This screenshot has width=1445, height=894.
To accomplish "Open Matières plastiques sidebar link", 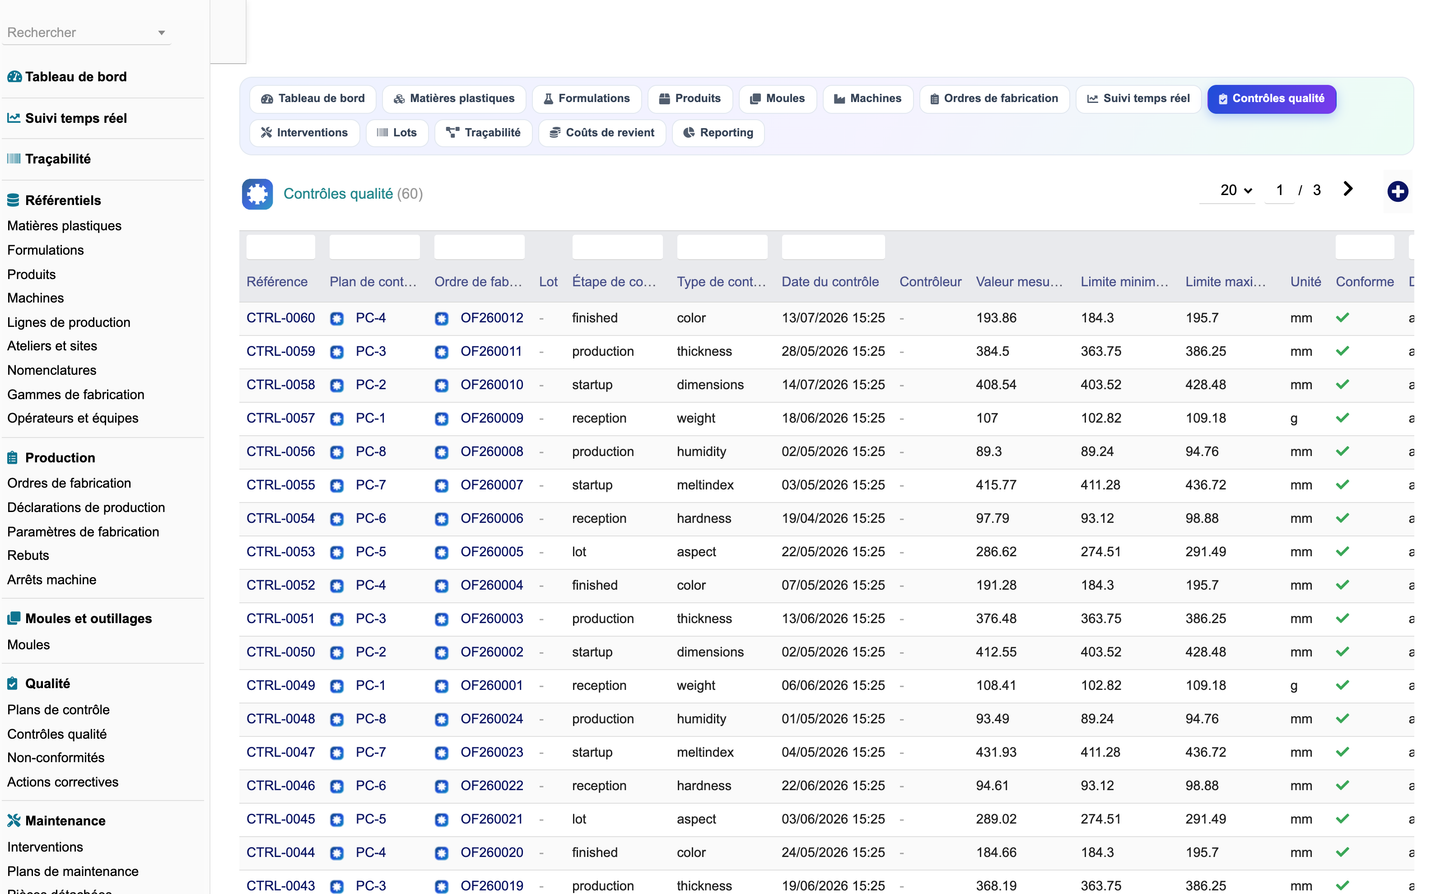I will [64, 226].
